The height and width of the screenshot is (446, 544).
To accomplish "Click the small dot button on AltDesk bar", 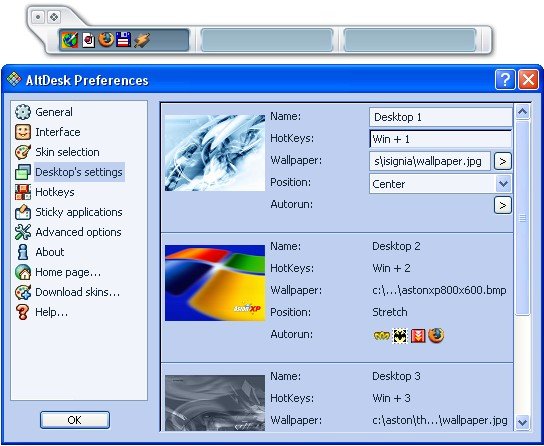I will [x=38, y=17].
